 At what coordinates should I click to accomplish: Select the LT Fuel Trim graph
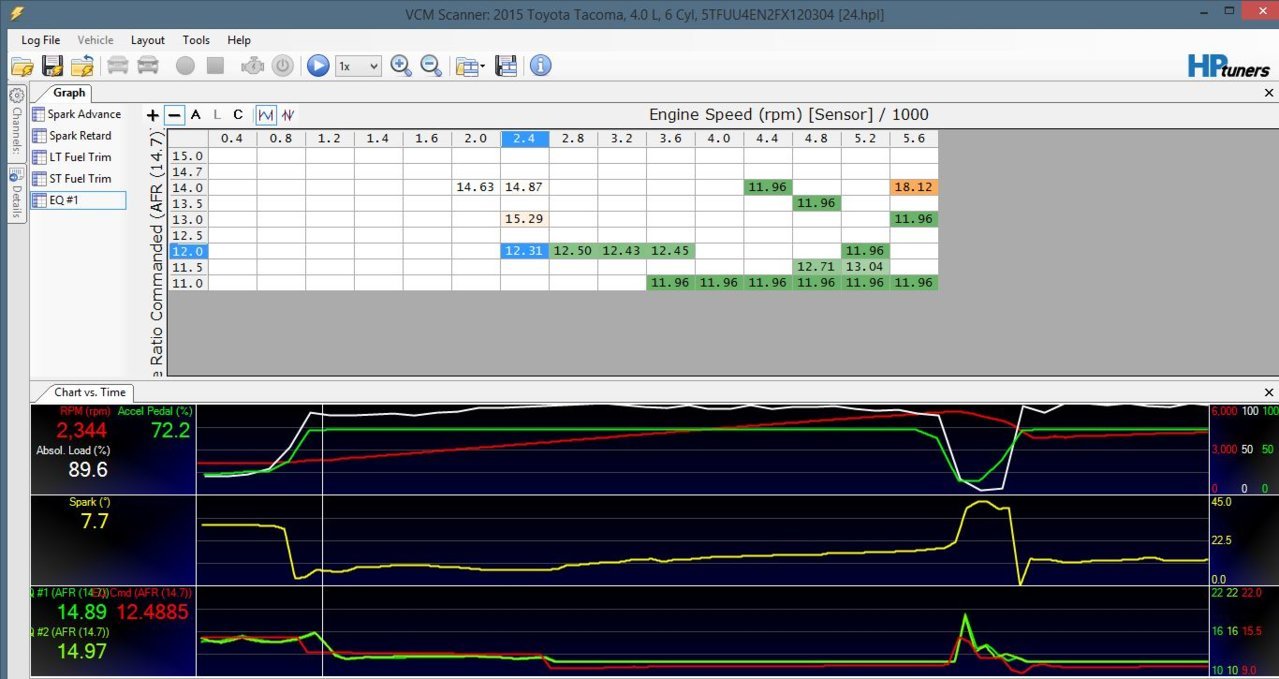[x=78, y=157]
